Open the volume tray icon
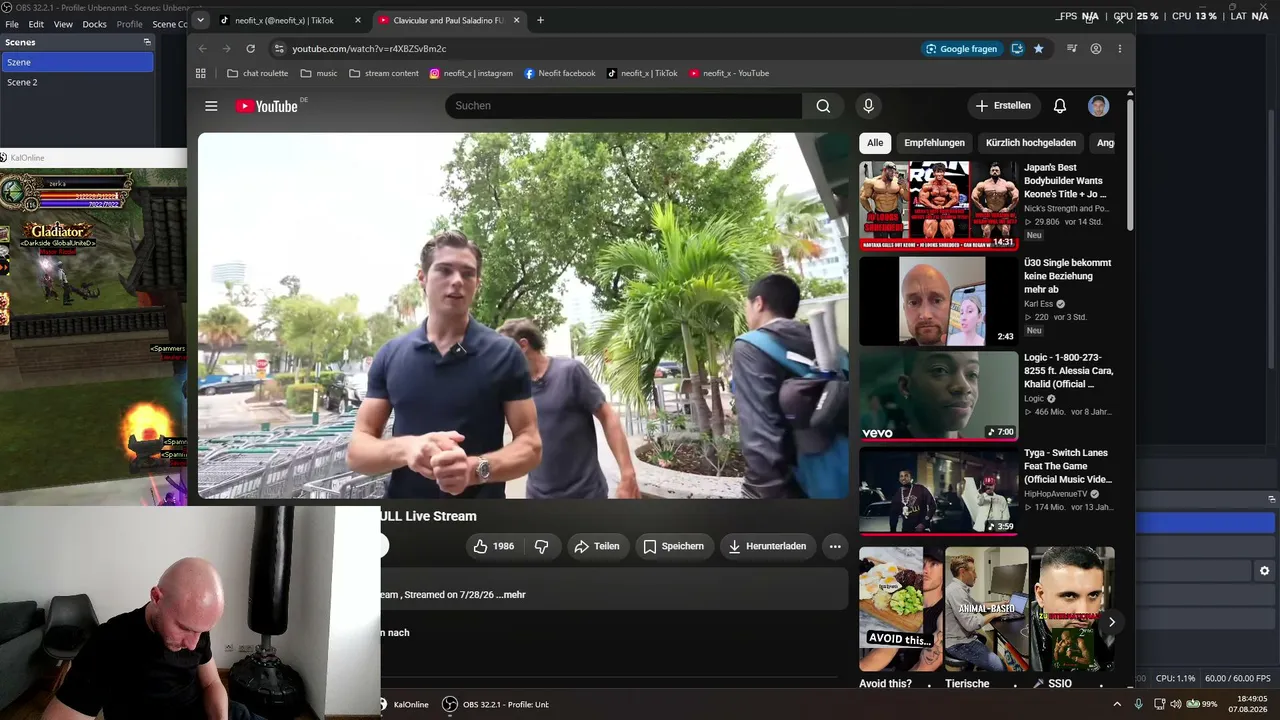Viewport: 1280px width, 720px height. coord(1175,704)
